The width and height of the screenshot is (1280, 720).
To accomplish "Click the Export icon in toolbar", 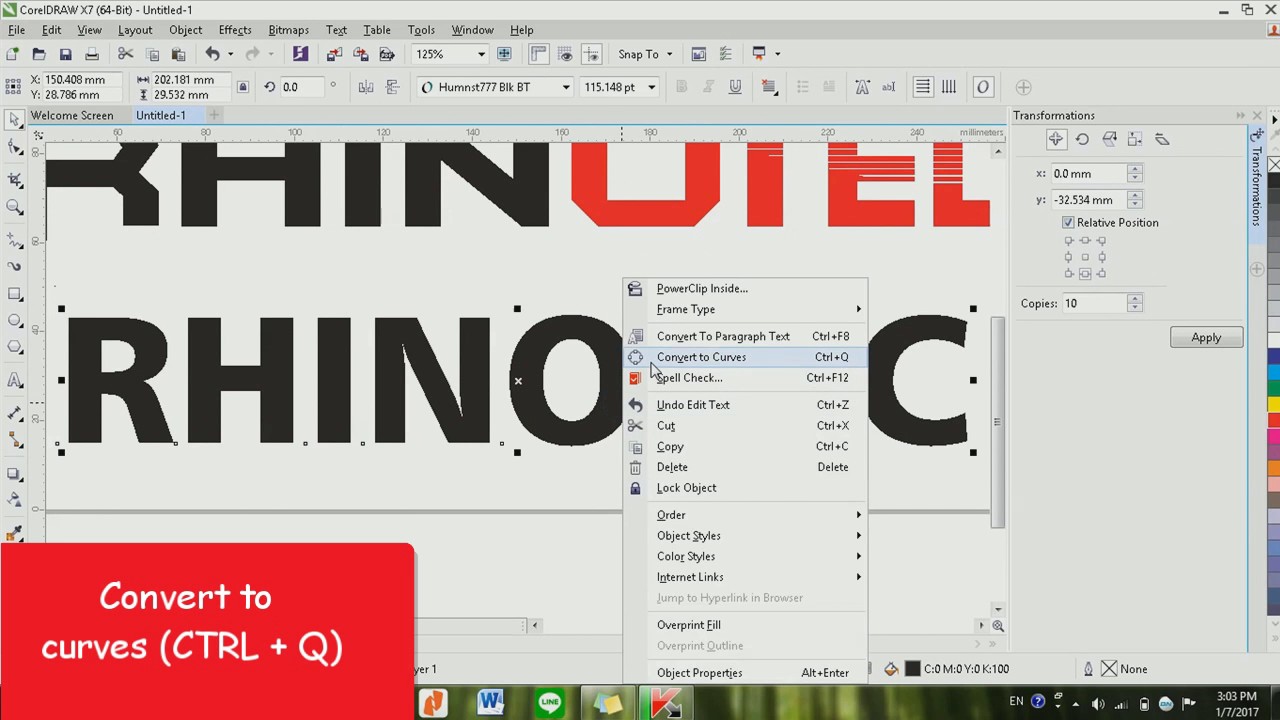I will [x=360, y=54].
